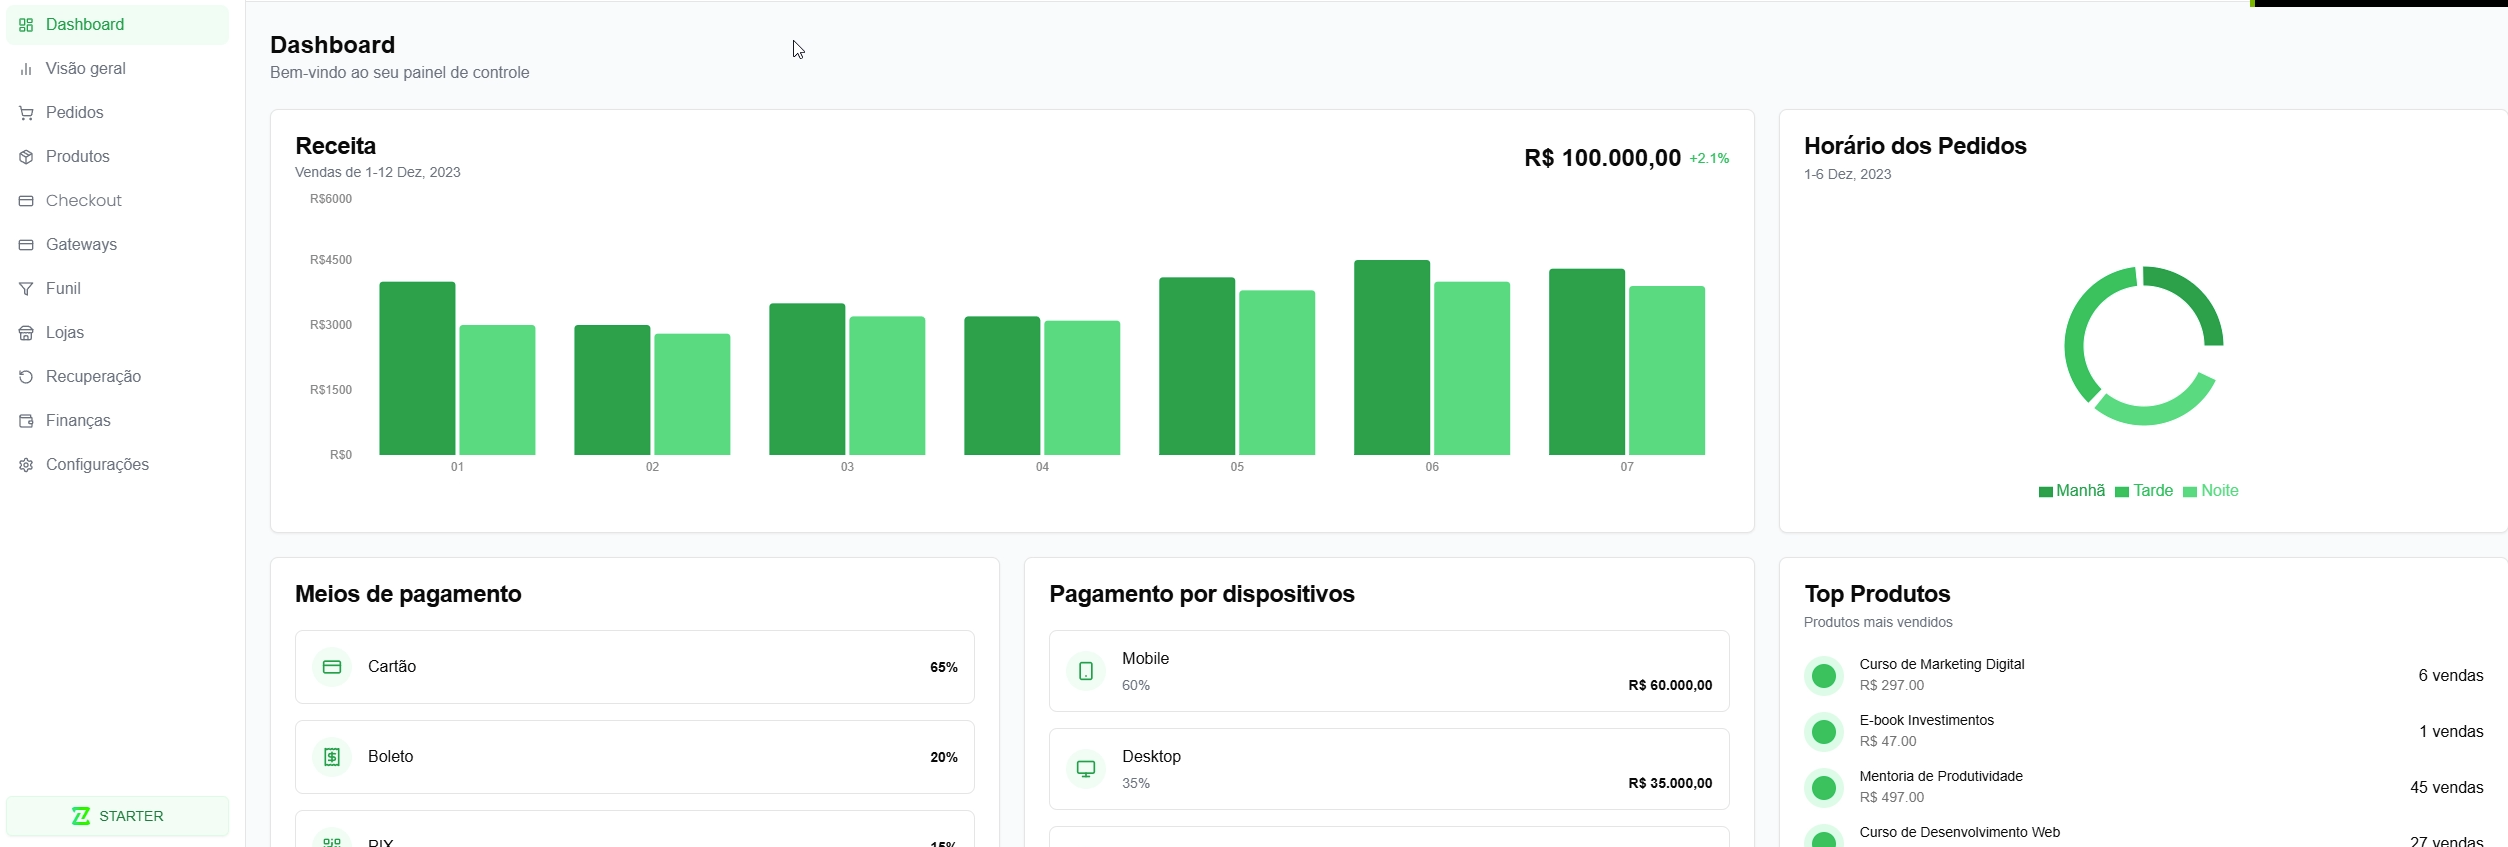Click the light green bar for day 06

[1472, 368]
